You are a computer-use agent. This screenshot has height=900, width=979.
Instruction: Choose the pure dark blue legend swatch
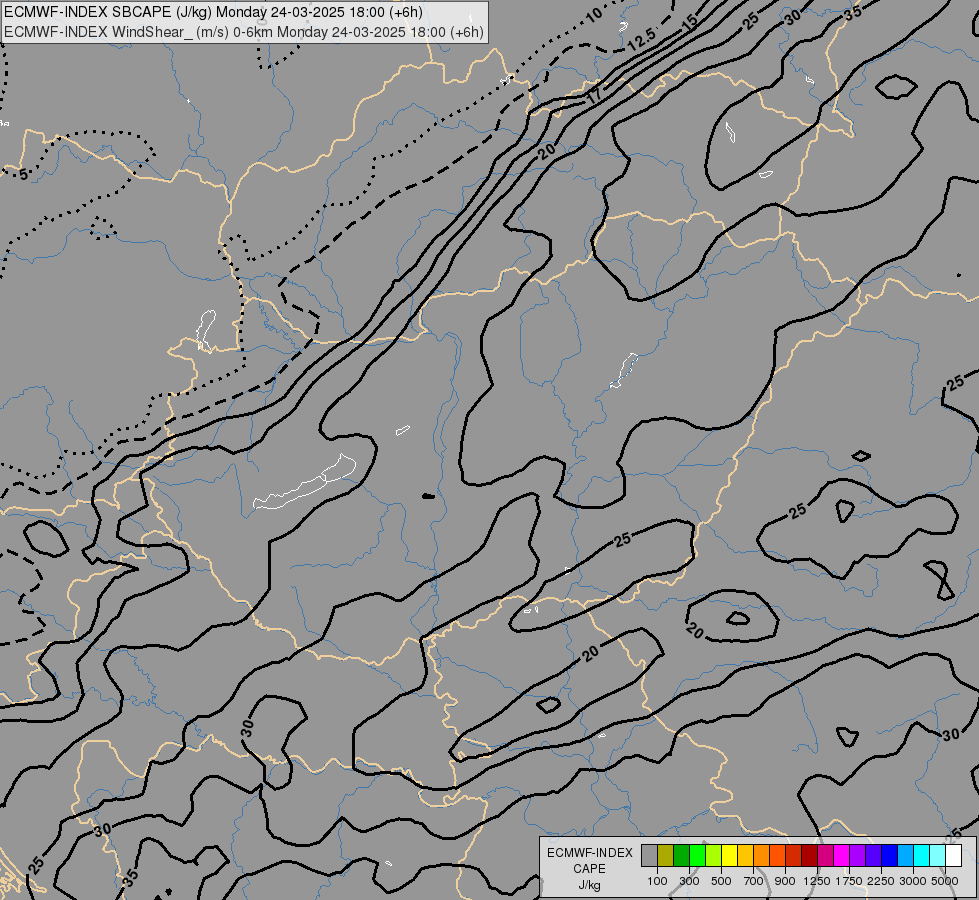(890, 856)
